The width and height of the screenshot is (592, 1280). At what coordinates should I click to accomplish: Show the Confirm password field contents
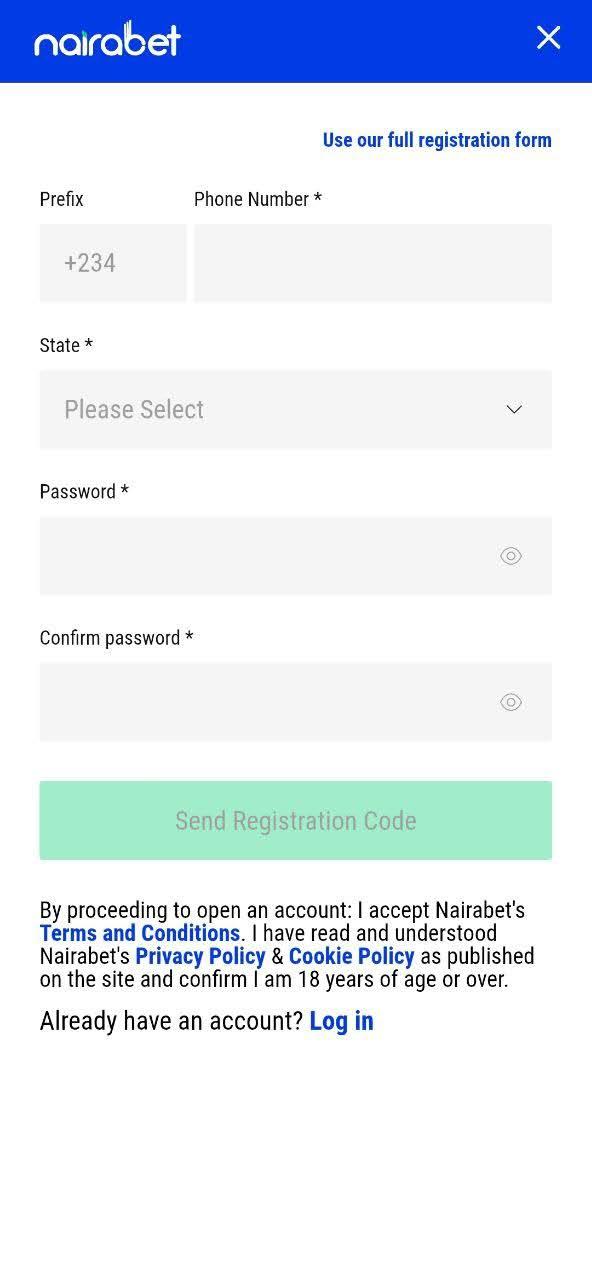[511, 702]
